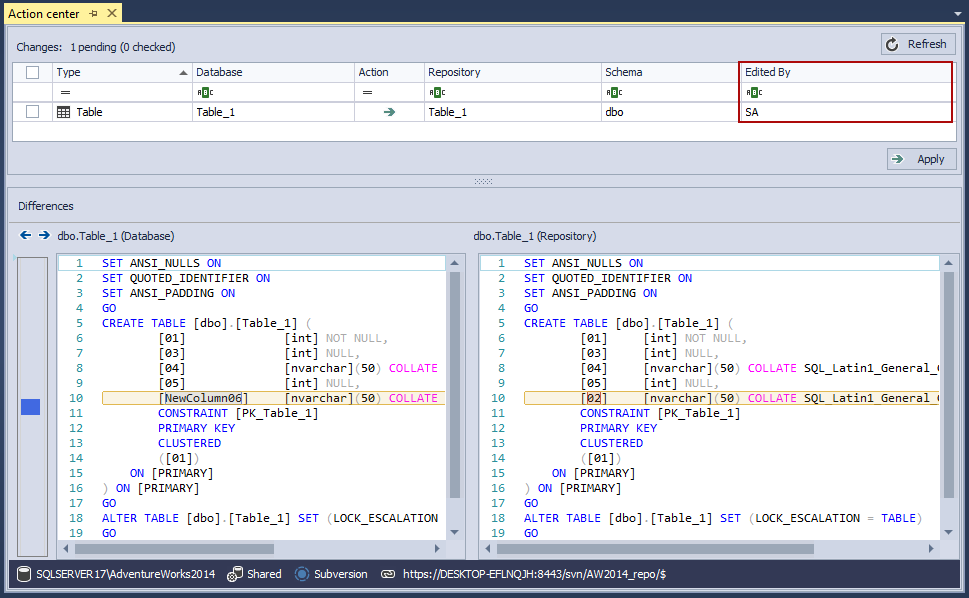
Task: Check the select-all checkbox in the grid header
Action: (33, 72)
